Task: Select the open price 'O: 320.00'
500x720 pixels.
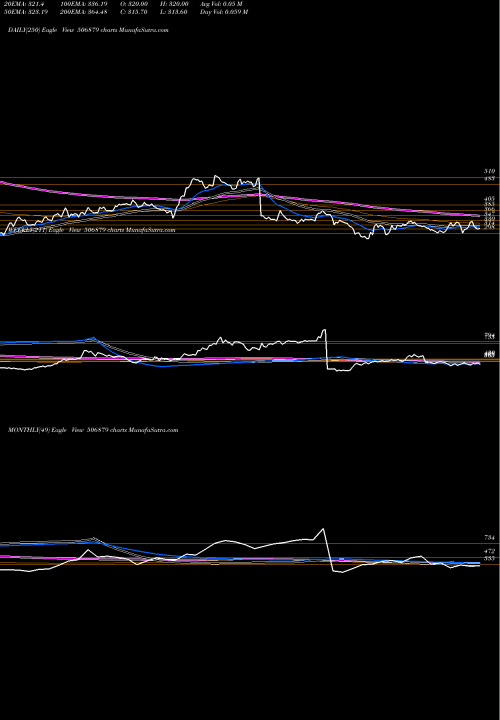Action: pyautogui.click(x=134, y=4)
